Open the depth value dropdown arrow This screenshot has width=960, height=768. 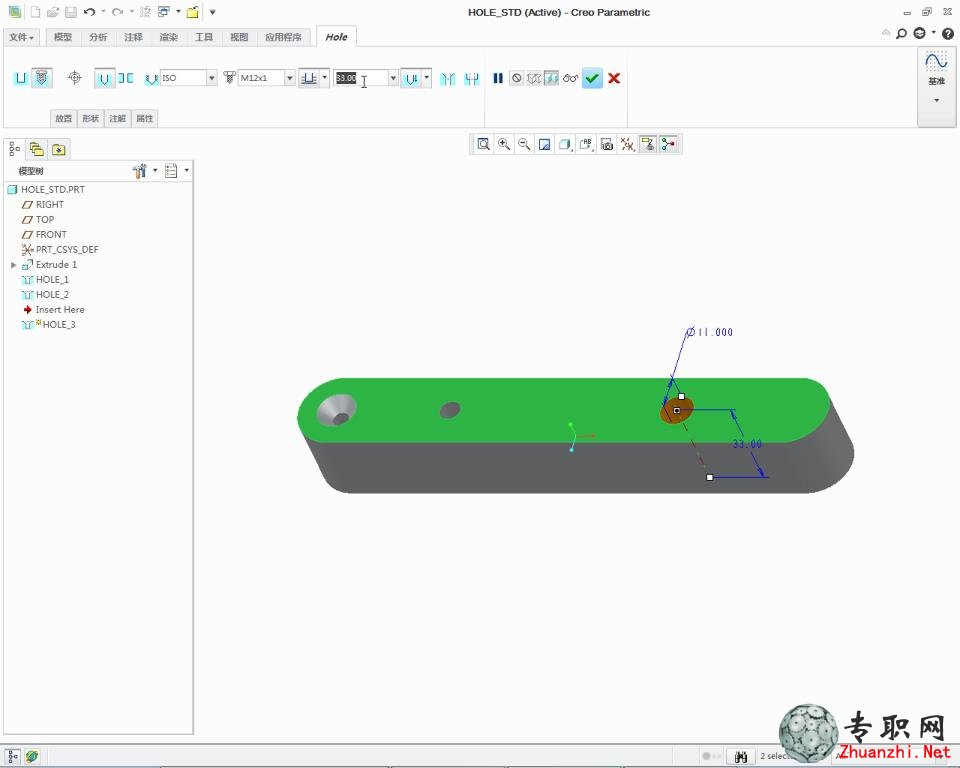pos(393,78)
